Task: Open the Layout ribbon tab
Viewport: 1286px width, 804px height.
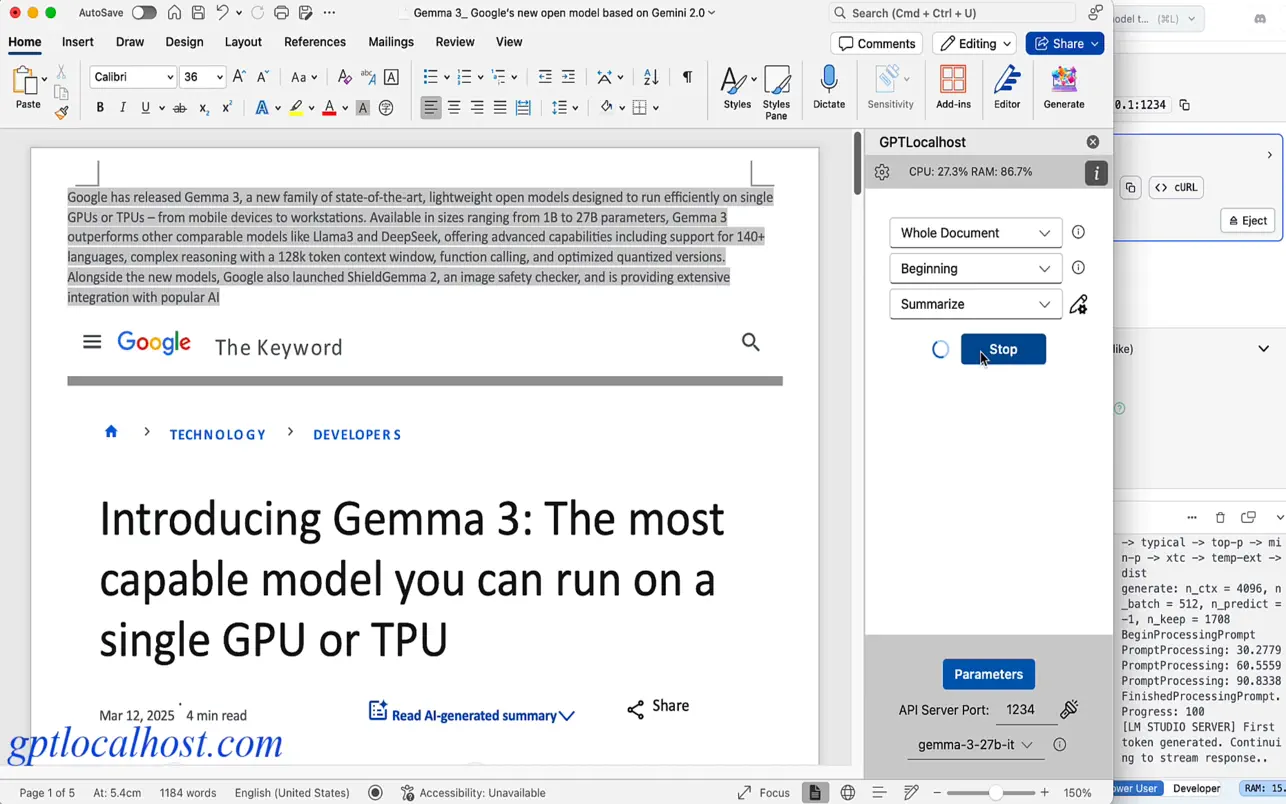Action: coord(243,42)
